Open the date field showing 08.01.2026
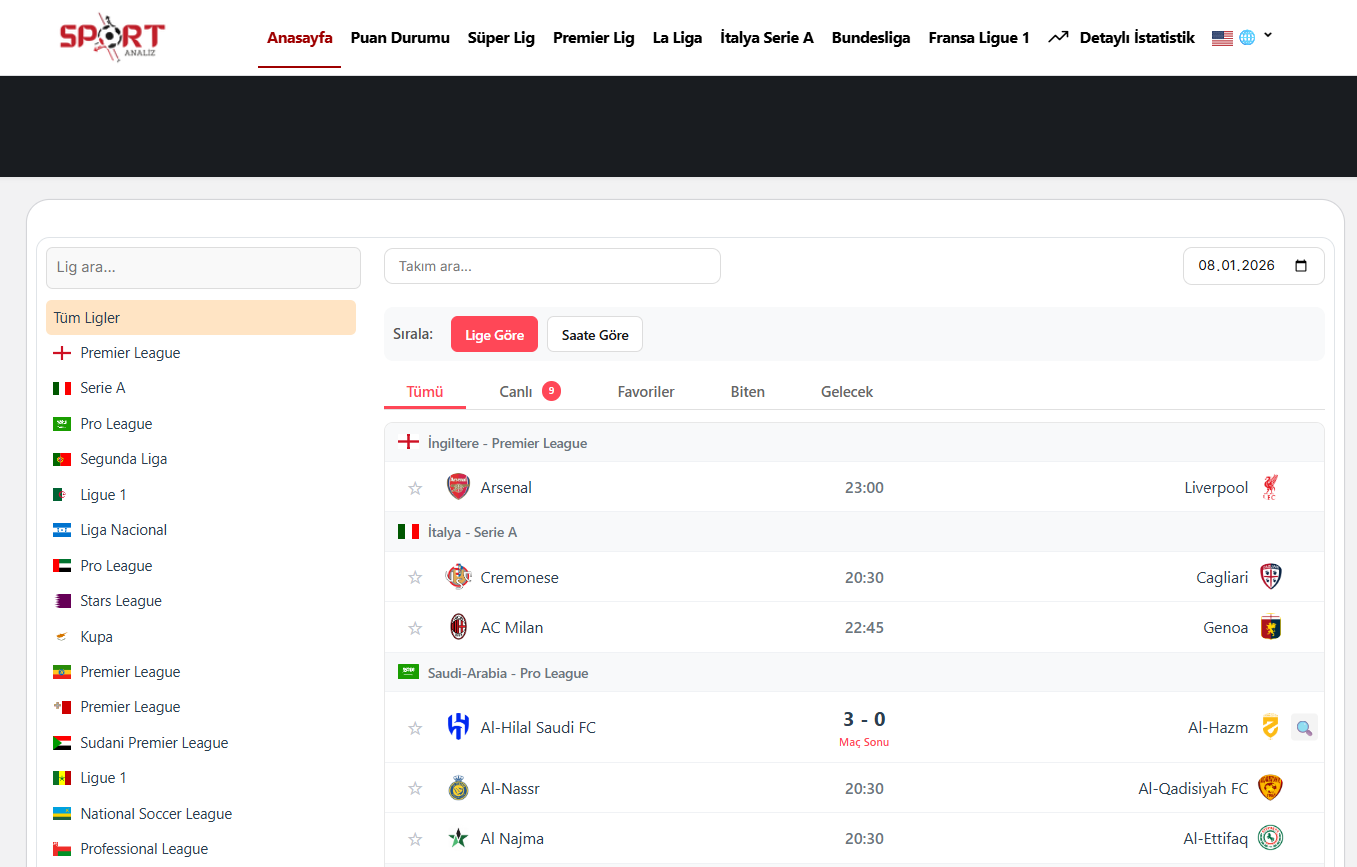 click(x=1253, y=266)
